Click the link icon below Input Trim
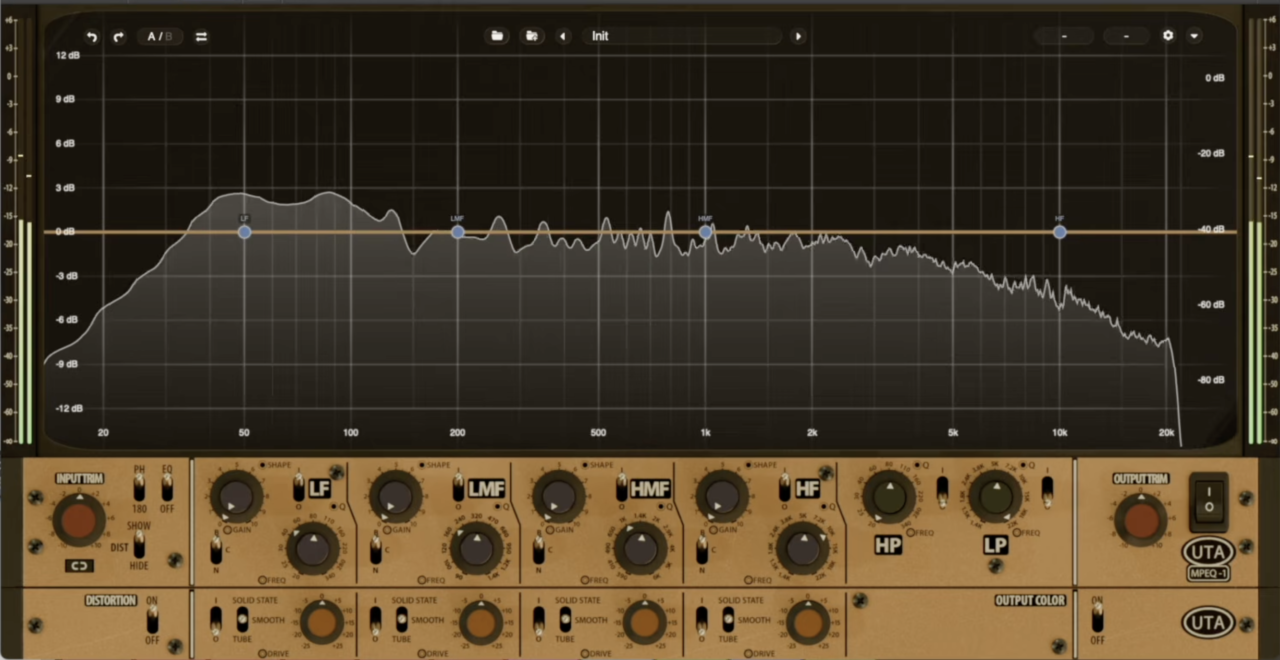The image size is (1280, 660). coord(79,566)
